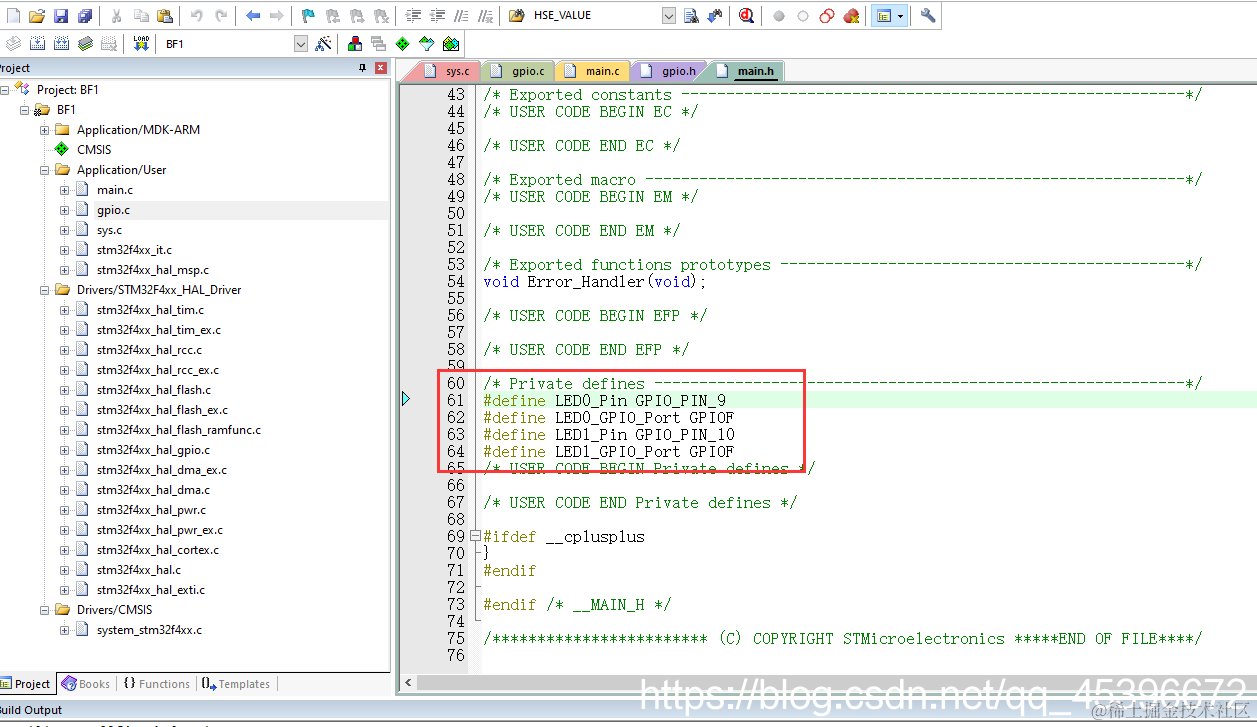Undo the last edit

(x=196, y=16)
